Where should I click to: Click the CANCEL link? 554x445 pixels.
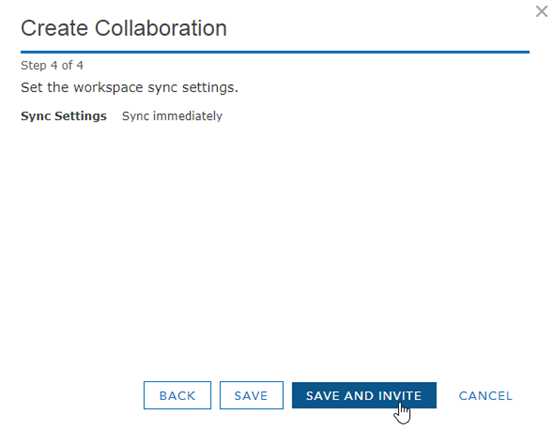pyautogui.click(x=485, y=396)
